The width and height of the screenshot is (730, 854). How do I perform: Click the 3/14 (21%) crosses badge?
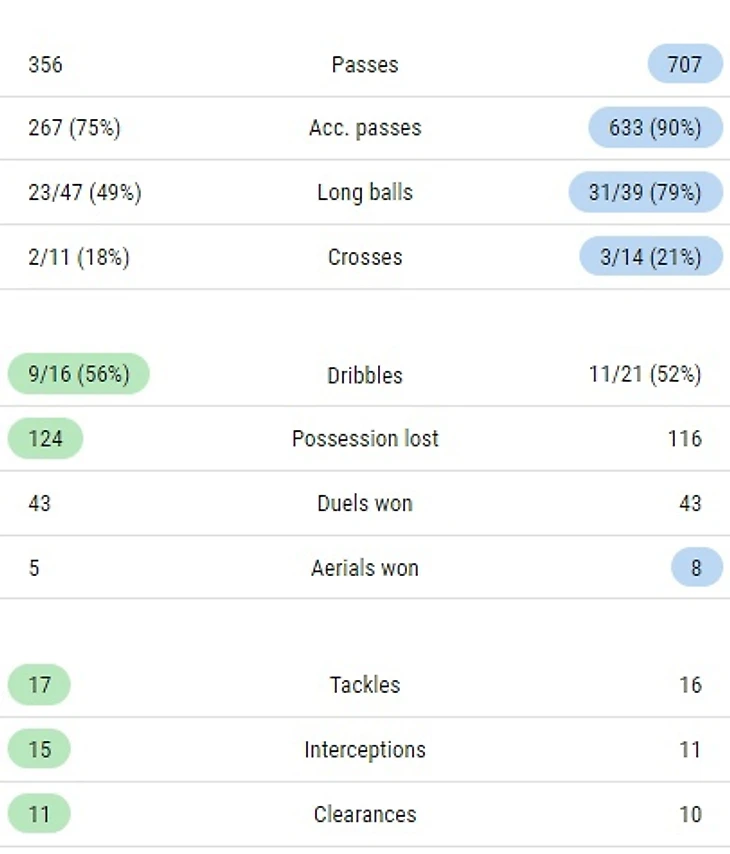click(651, 257)
